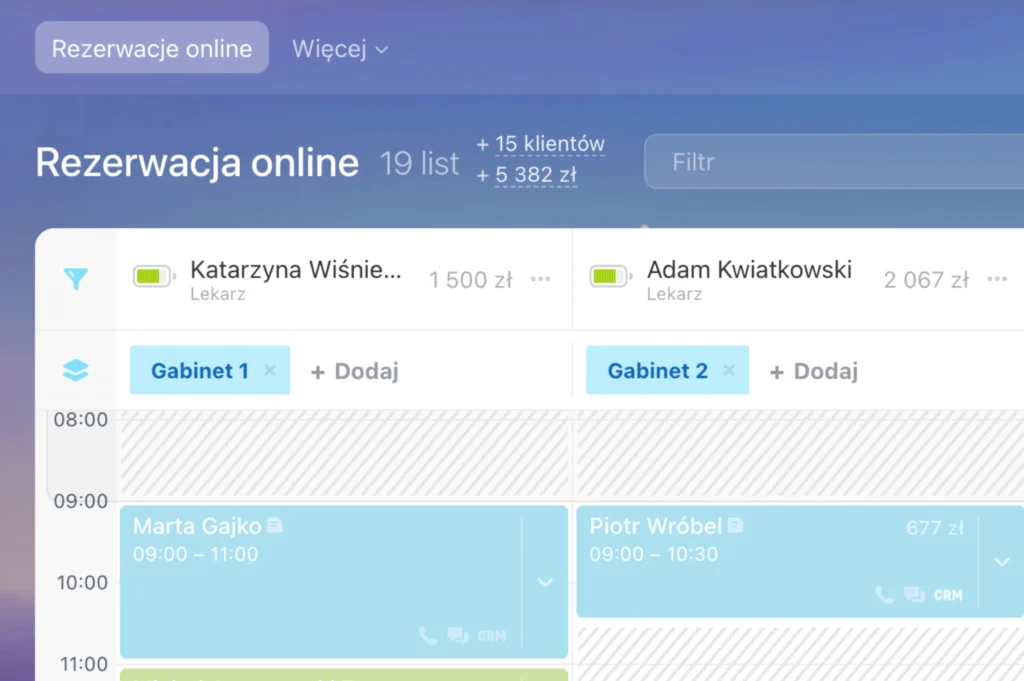Click the layers stack icon
The image size is (1024, 681).
click(76, 370)
